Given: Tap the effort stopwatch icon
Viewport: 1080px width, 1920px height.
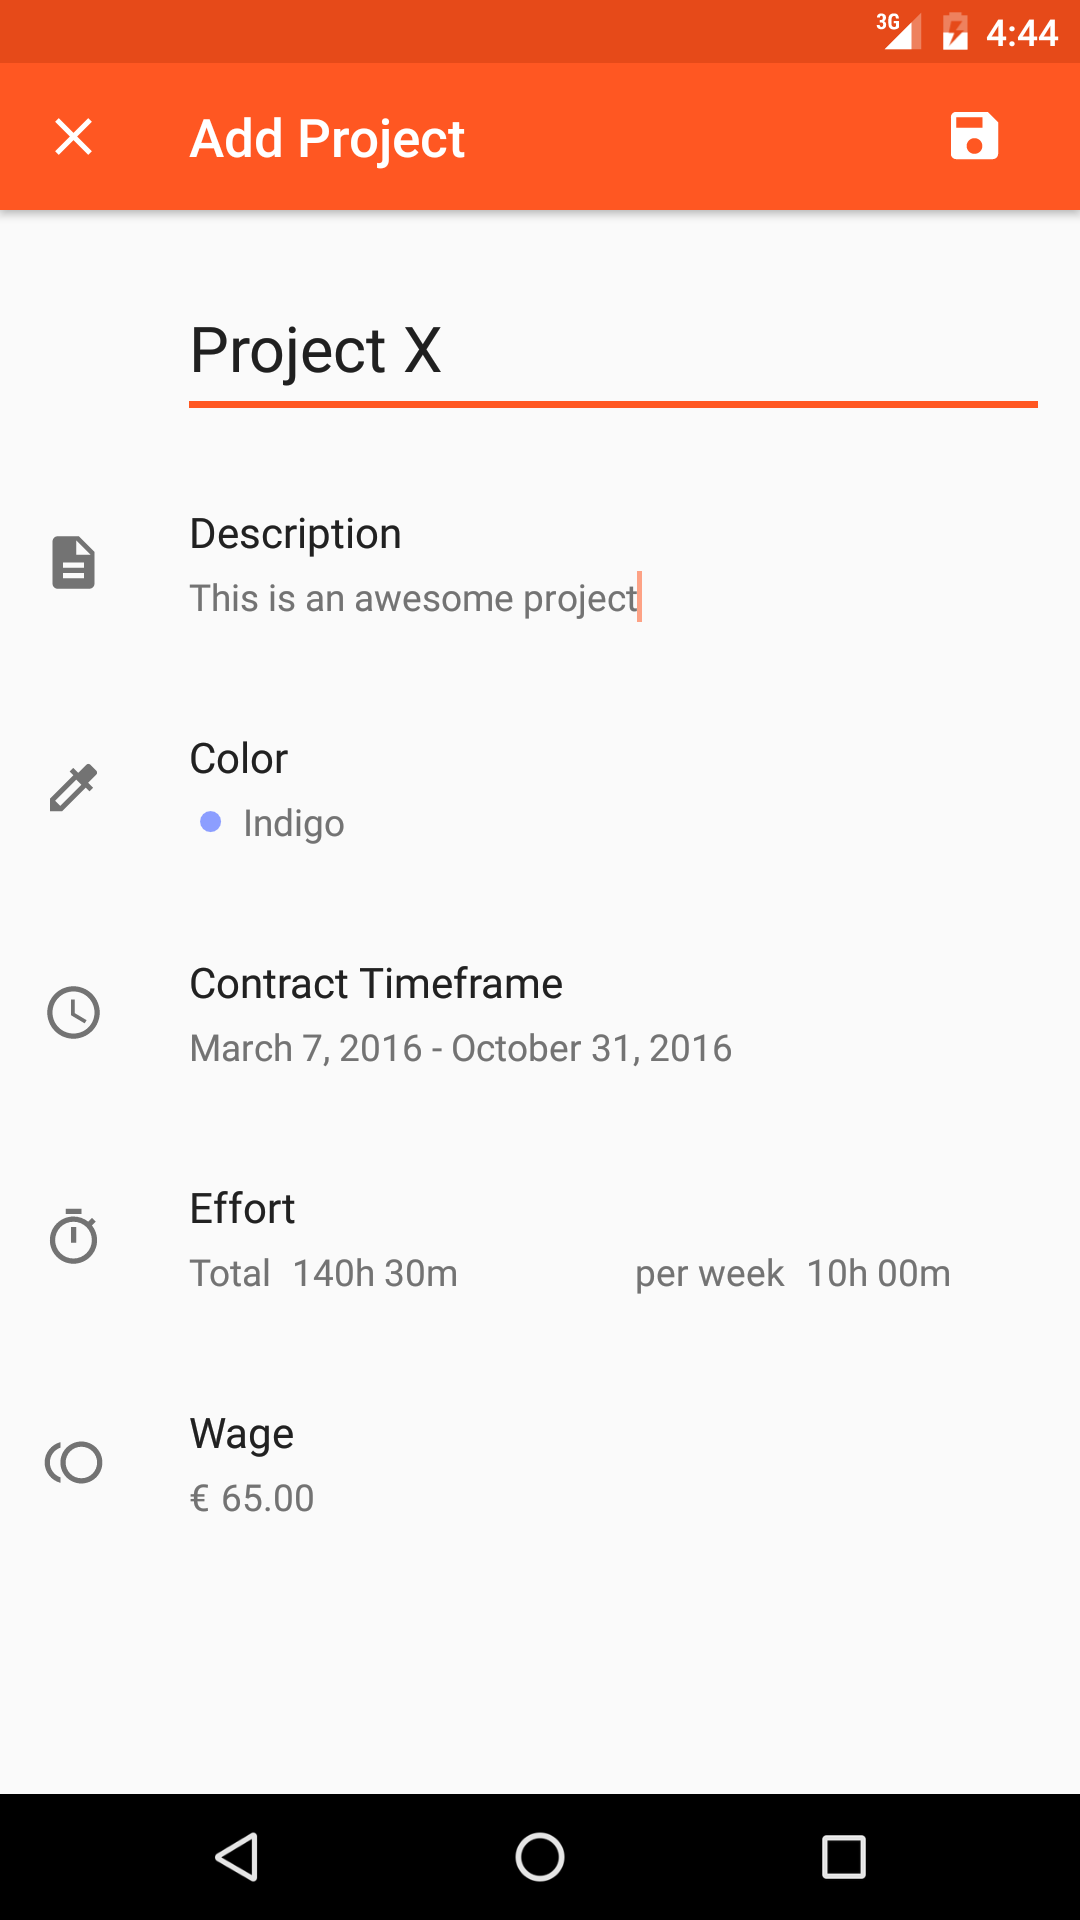Looking at the screenshot, I should click(73, 1237).
